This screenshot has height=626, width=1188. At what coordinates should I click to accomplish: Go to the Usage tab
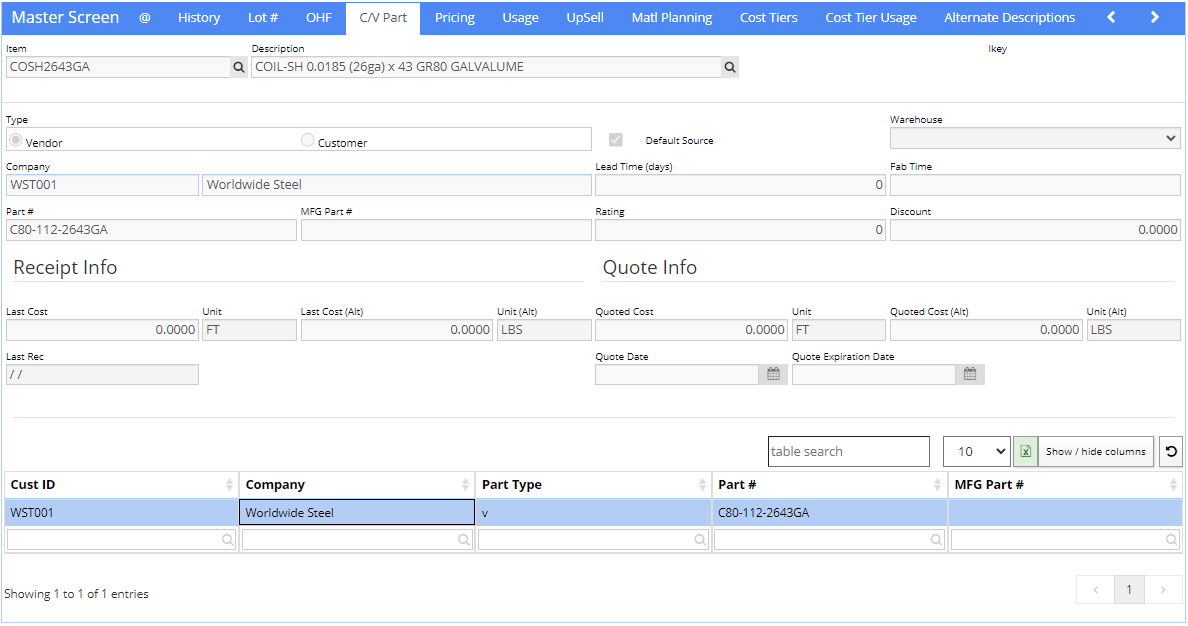tap(521, 17)
